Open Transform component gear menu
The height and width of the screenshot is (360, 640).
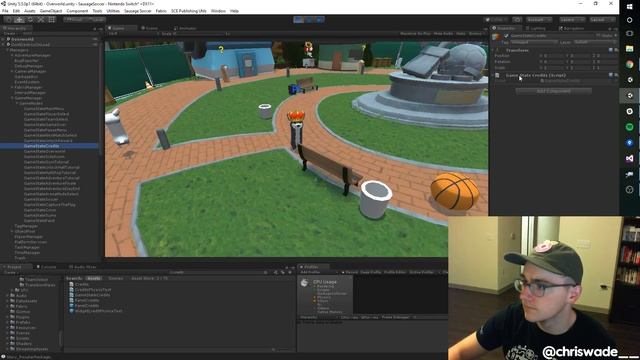click(616, 50)
